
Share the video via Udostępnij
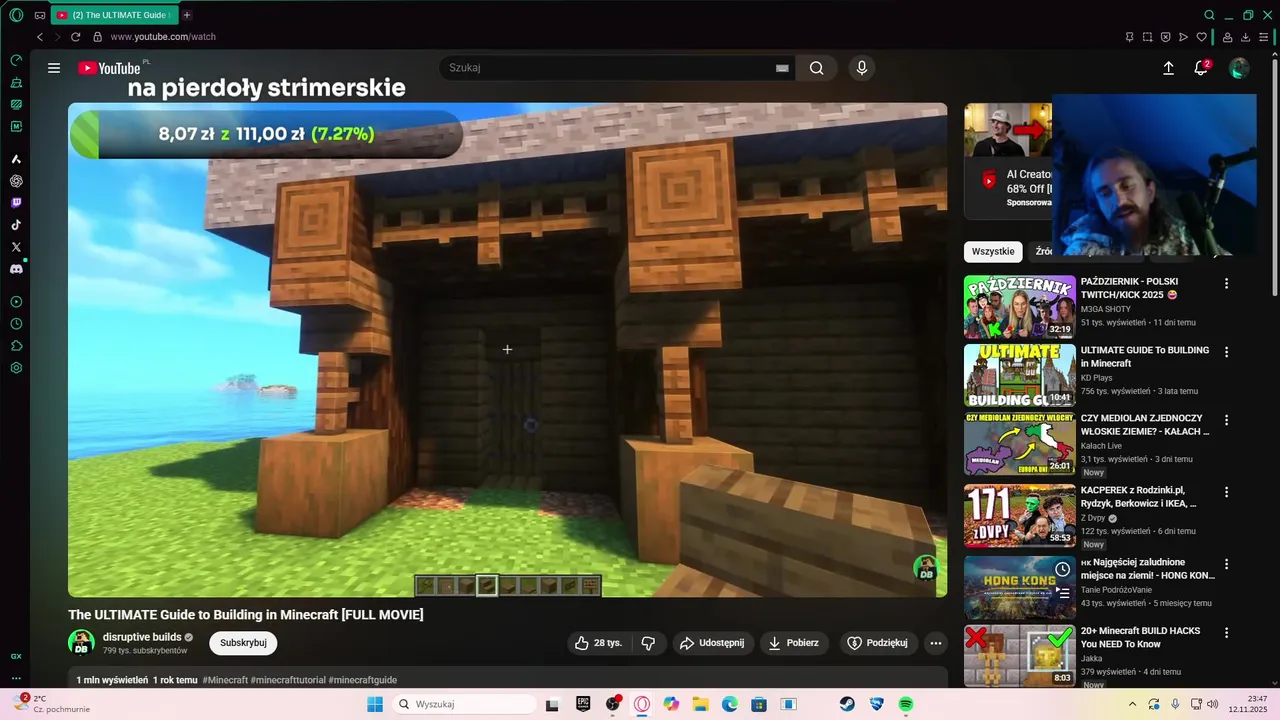712,643
